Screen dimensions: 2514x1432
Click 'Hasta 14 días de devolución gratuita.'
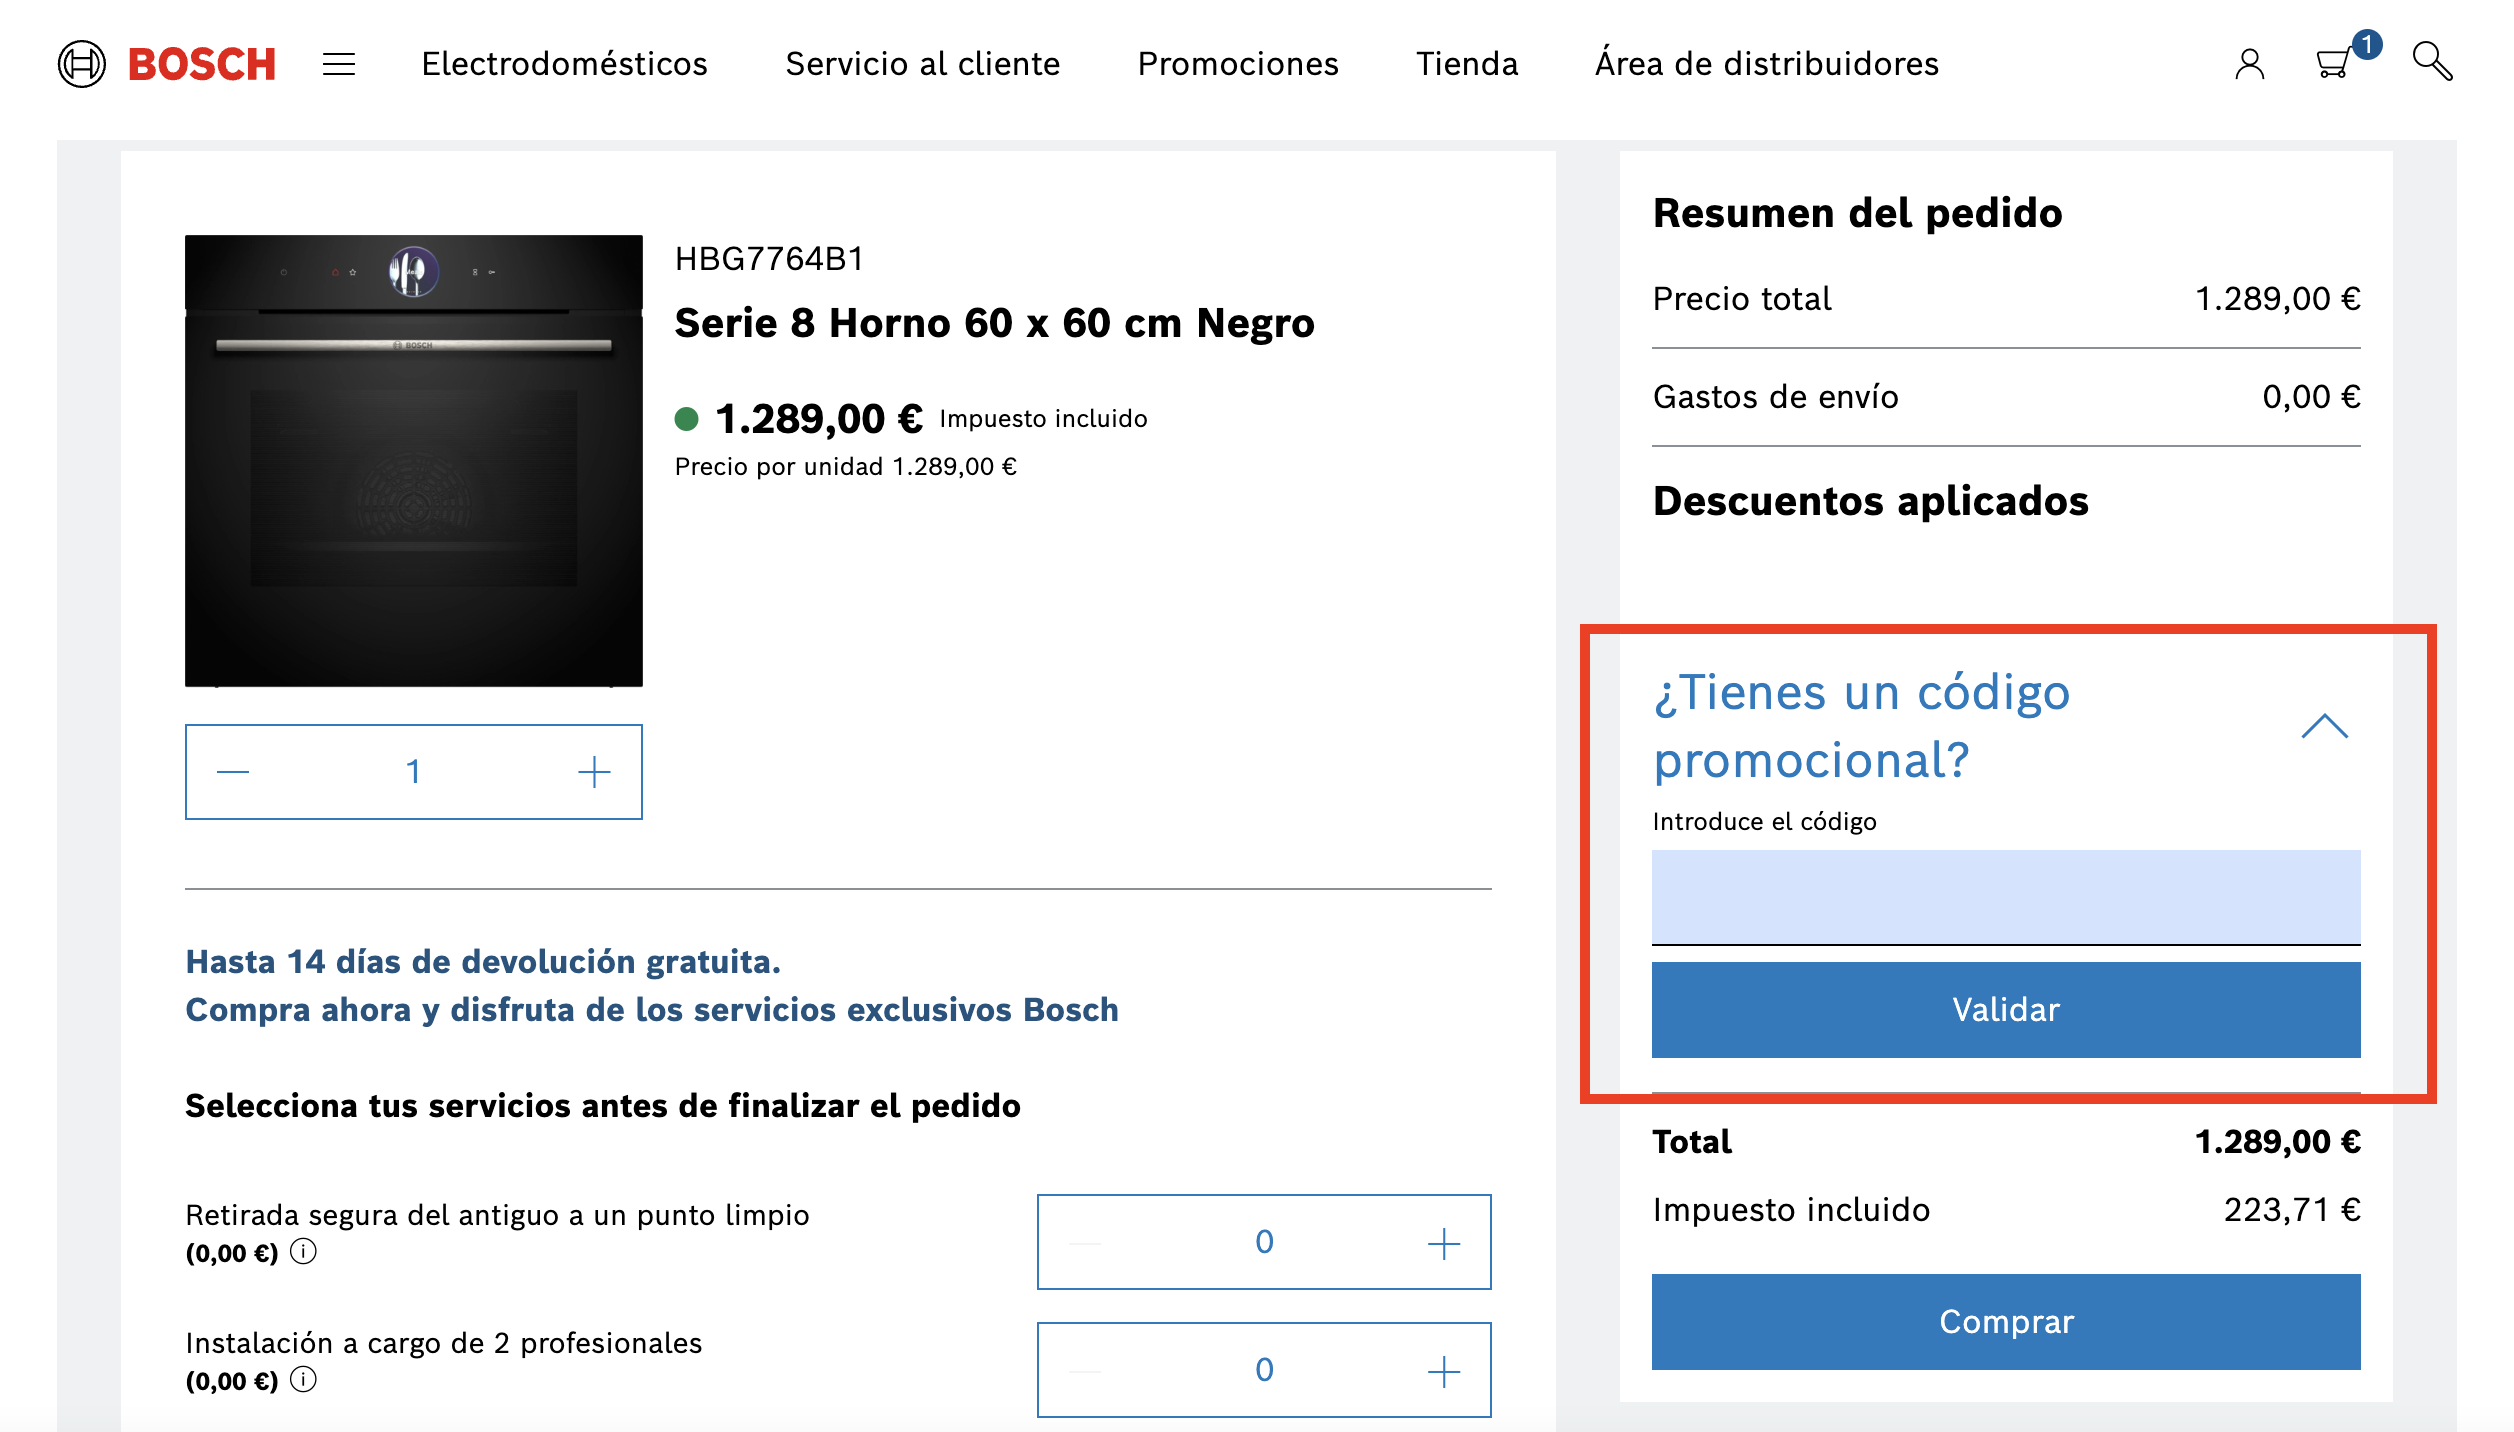tap(483, 962)
